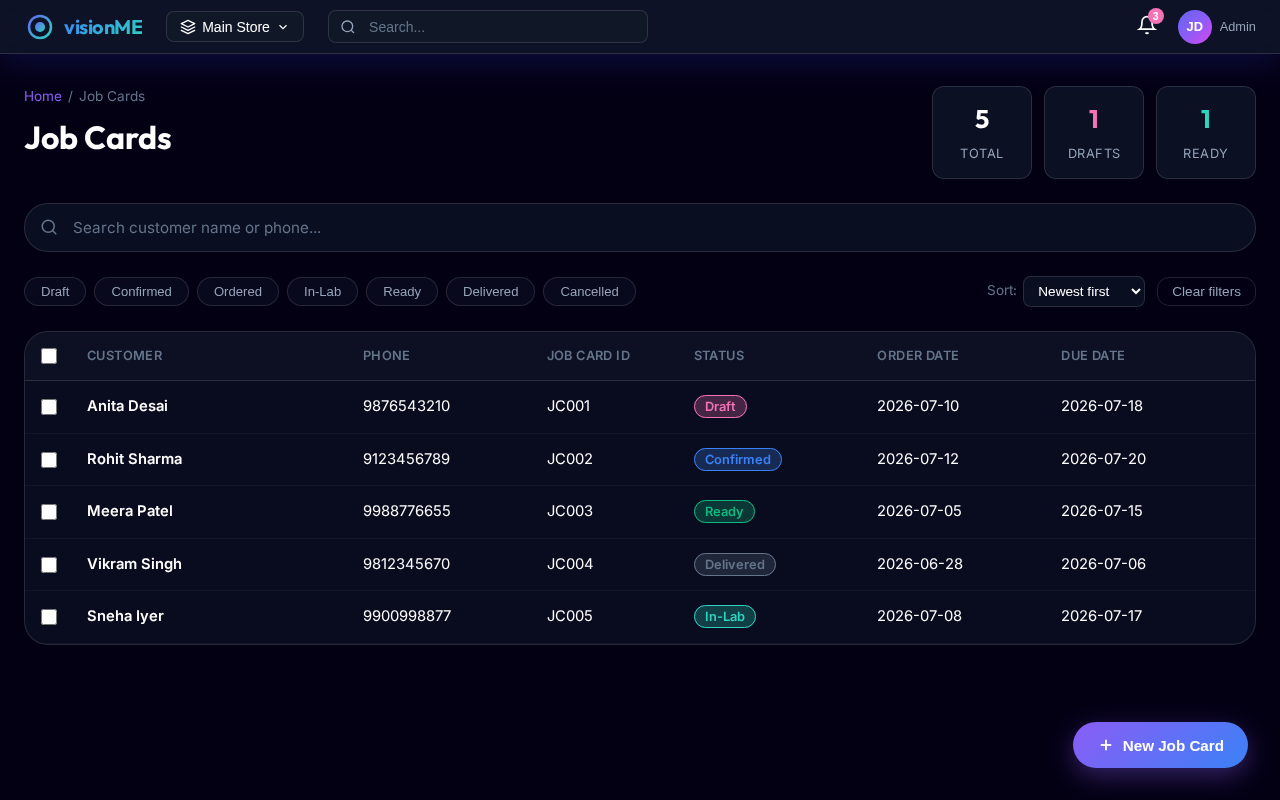Image resolution: width=1280 pixels, height=800 pixels.
Task: Click the plus icon on New Job Card
Action: point(1106,745)
